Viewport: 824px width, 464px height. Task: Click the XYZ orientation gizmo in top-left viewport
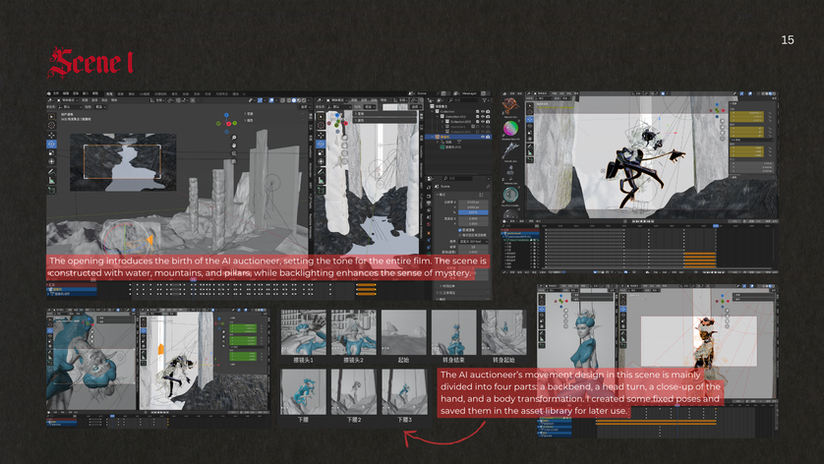(226, 123)
